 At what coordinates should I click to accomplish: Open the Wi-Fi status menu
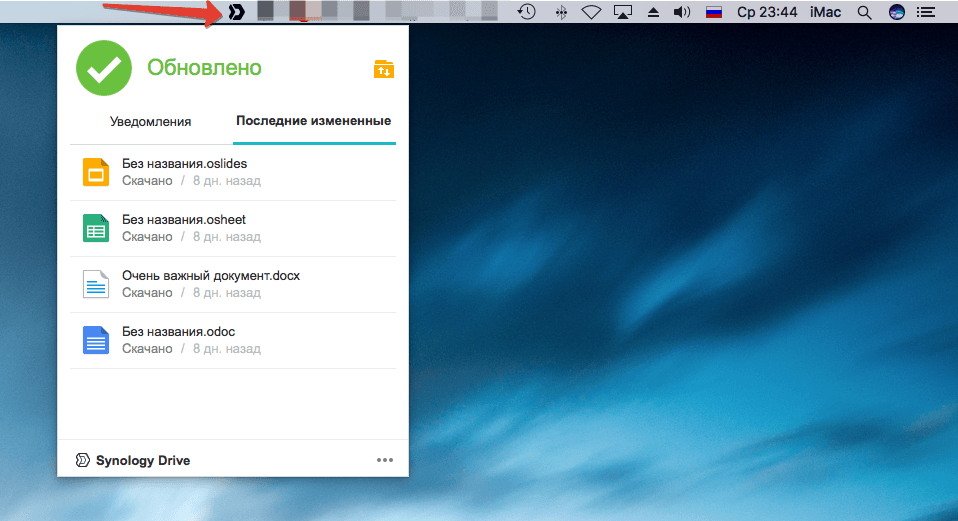tap(590, 12)
